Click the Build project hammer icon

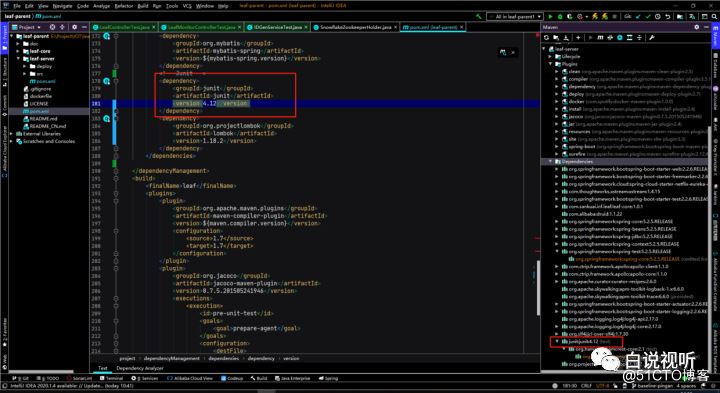(x=479, y=17)
